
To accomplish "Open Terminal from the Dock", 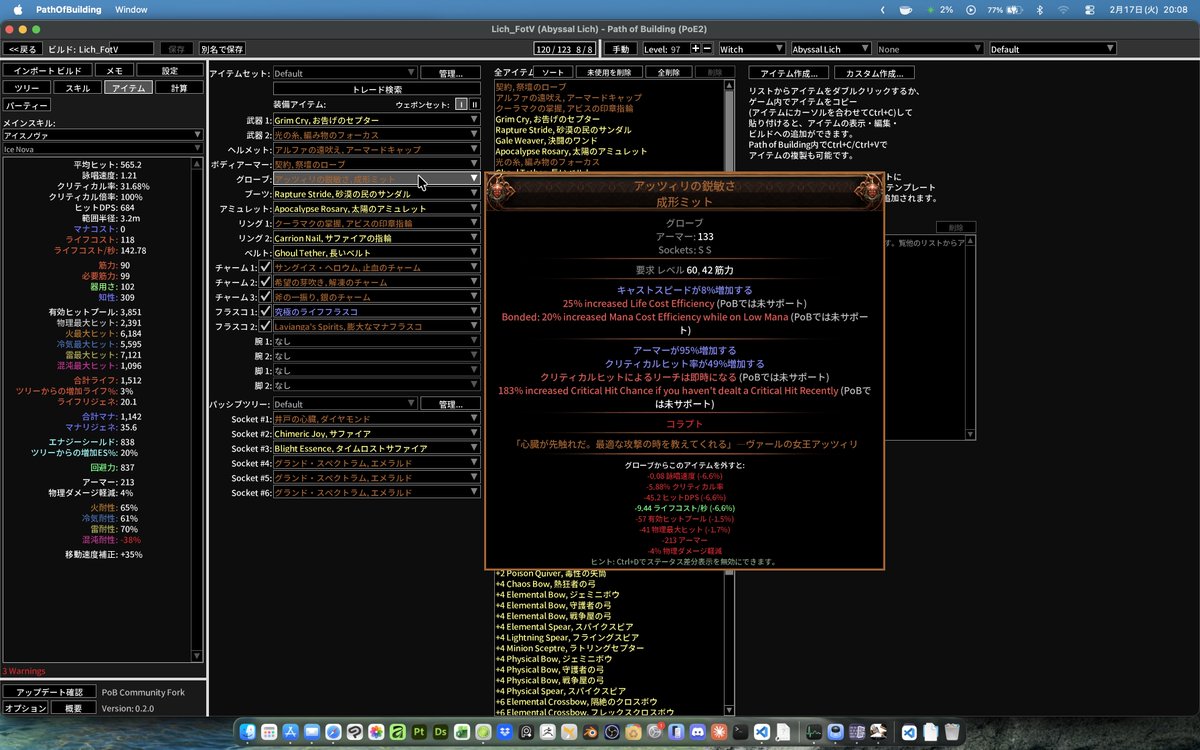I will [x=740, y=733].
